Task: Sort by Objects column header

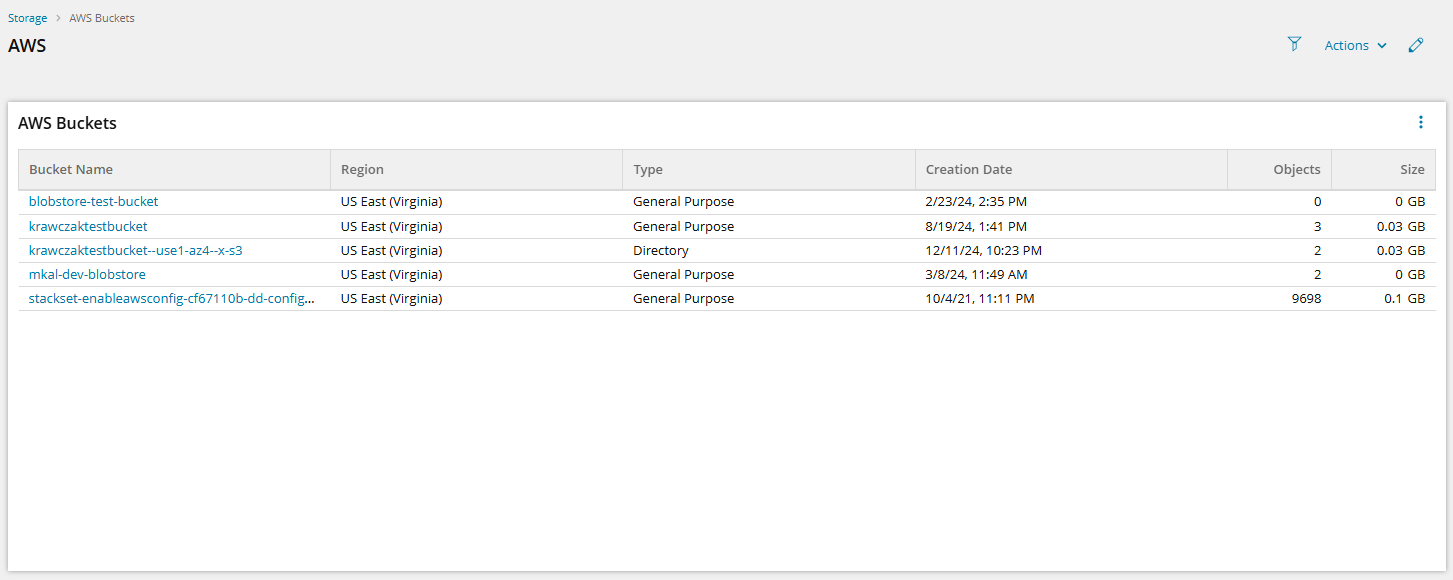Action: (1296, 170)
